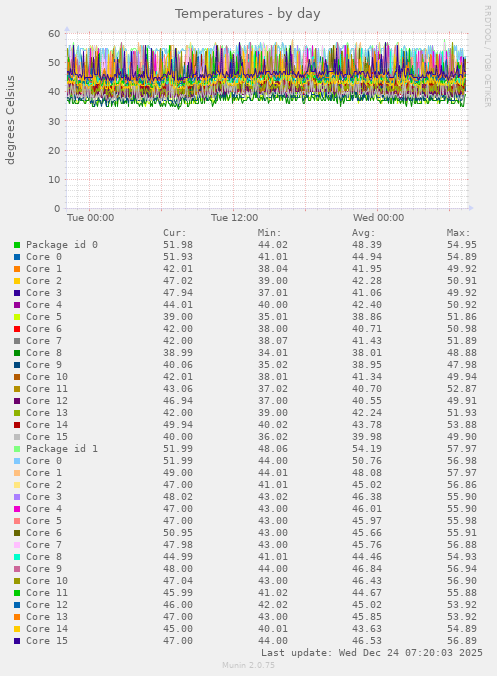Click the 'Munin 2.0.75' version footer
This screenshot has width=497, height=676.
248,665
